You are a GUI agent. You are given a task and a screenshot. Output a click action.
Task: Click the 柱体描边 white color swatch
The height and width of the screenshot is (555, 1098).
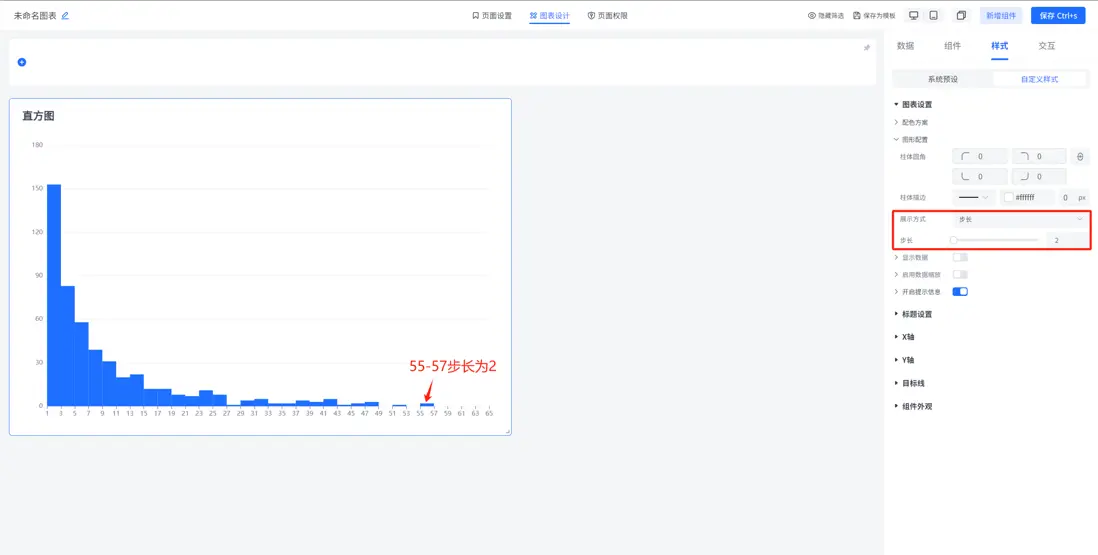click(1009, 198)
